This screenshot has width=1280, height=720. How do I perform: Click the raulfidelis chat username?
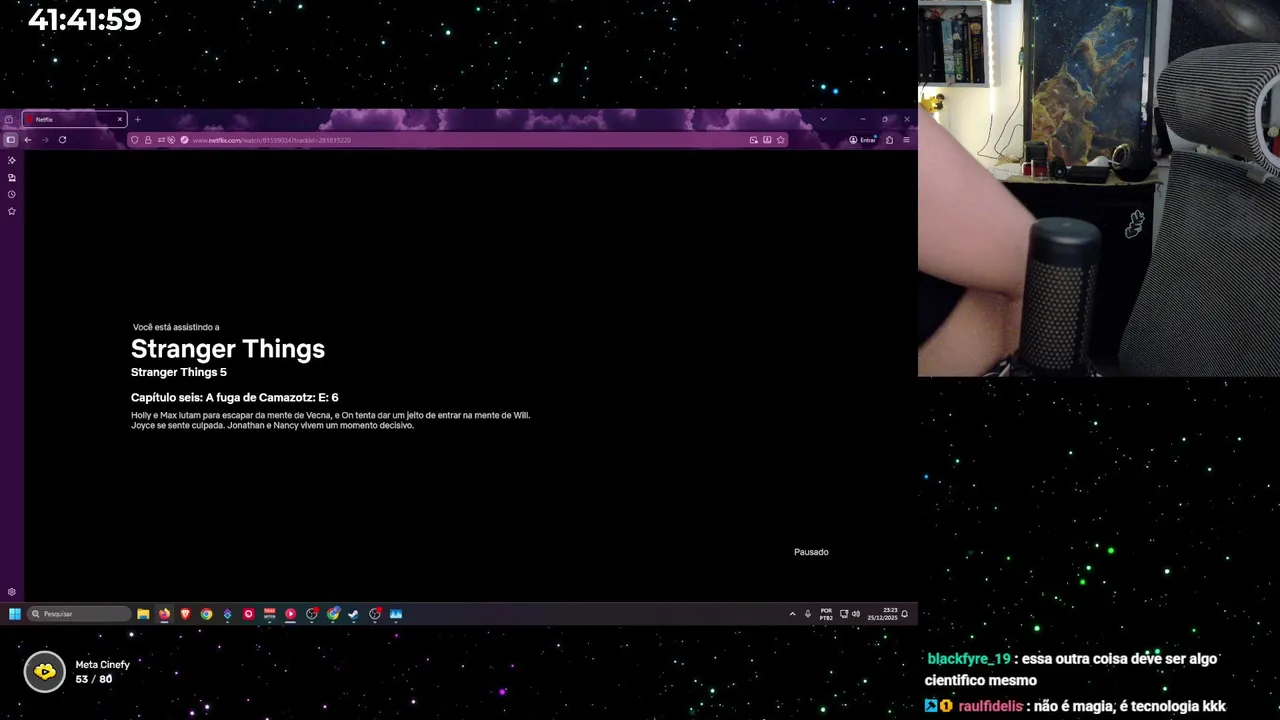point(990,706)
